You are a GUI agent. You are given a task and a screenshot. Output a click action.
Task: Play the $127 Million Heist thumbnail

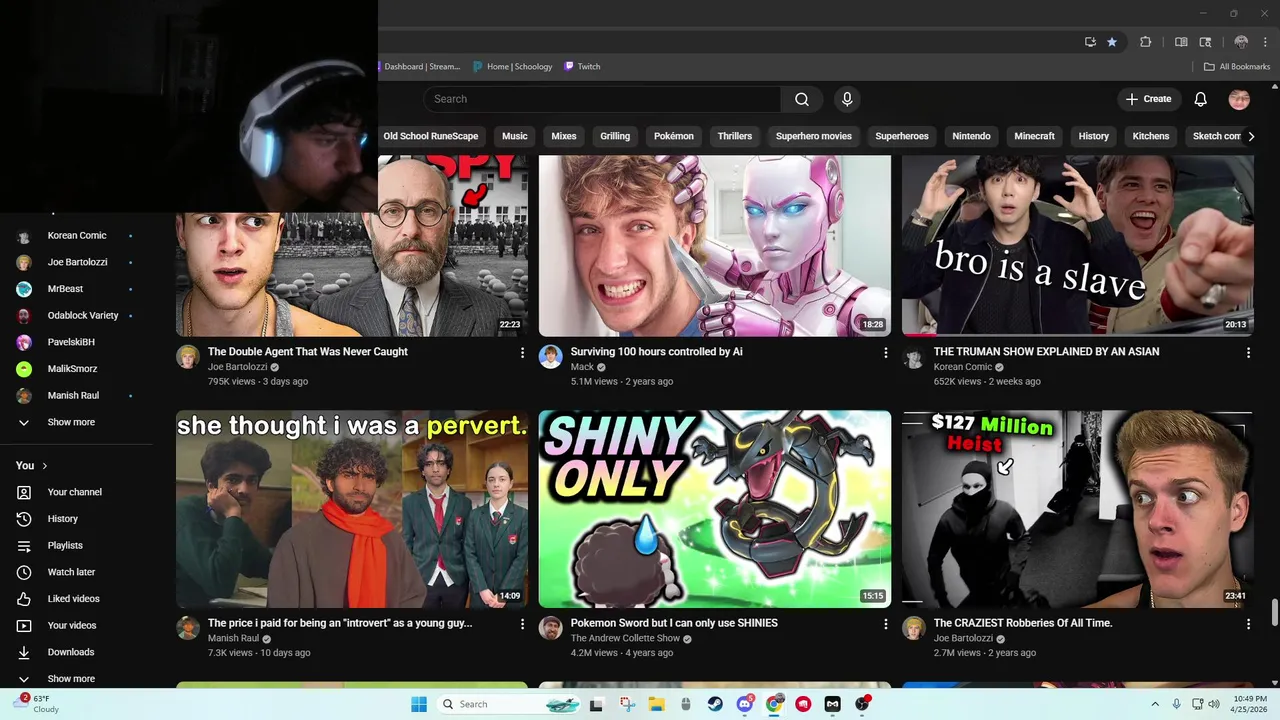tap(1078, 509)
